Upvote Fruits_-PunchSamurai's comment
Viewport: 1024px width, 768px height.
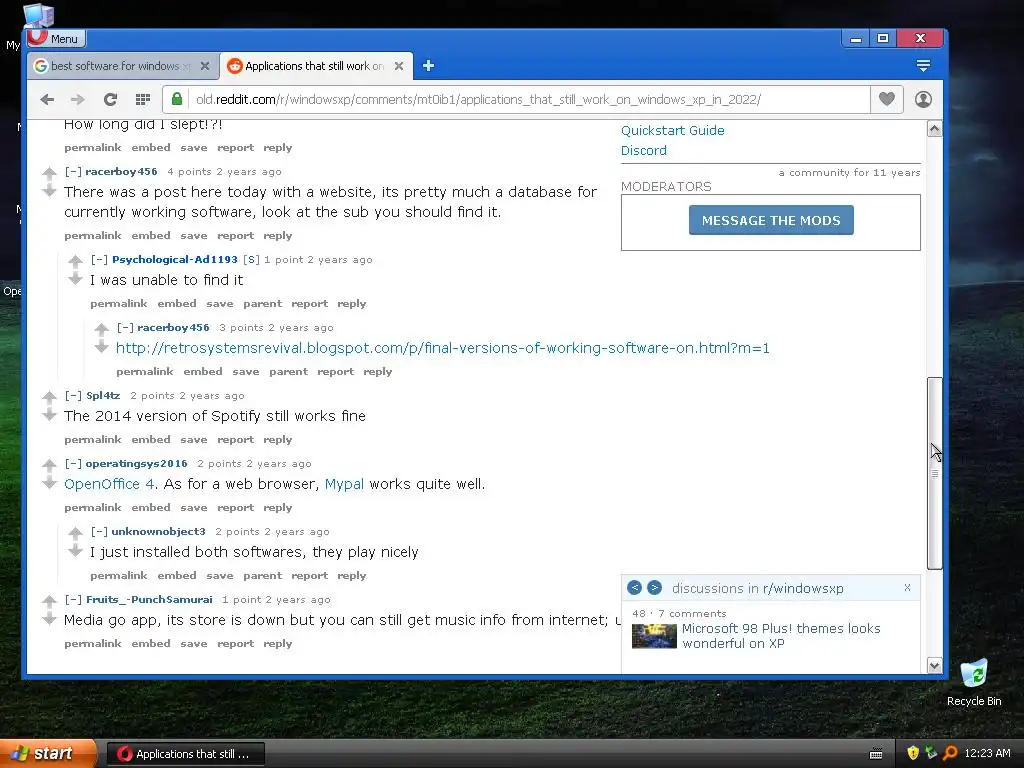(x=50, y=601)
